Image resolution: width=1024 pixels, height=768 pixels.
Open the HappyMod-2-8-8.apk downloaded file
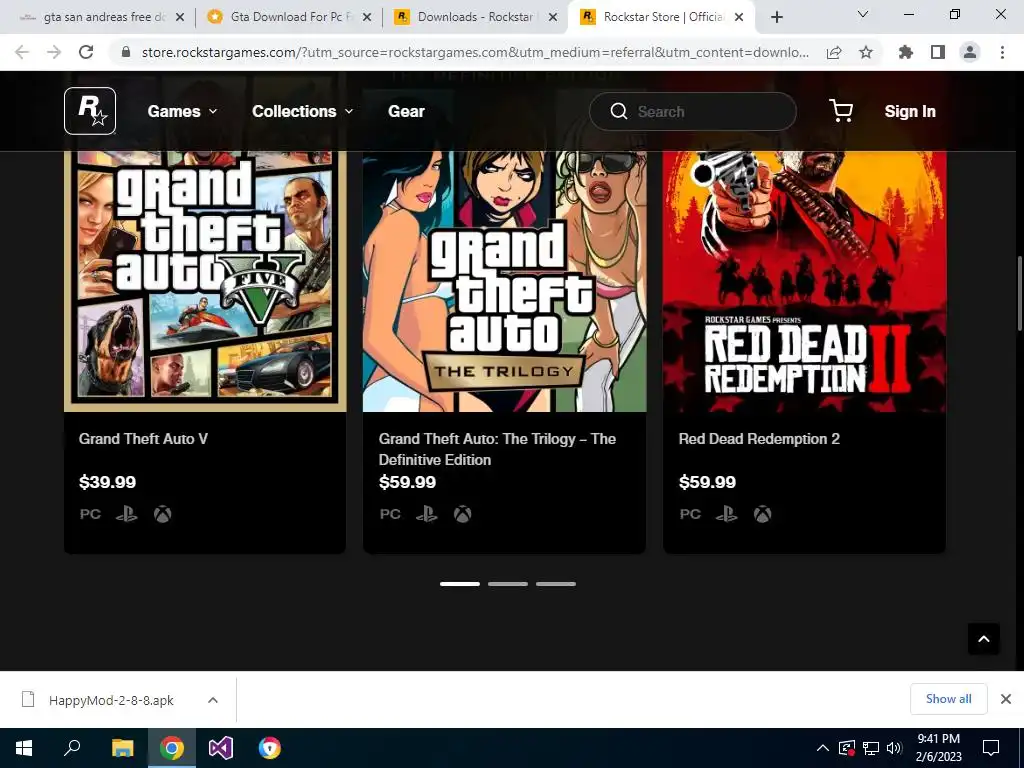click(x=111, y=700)
